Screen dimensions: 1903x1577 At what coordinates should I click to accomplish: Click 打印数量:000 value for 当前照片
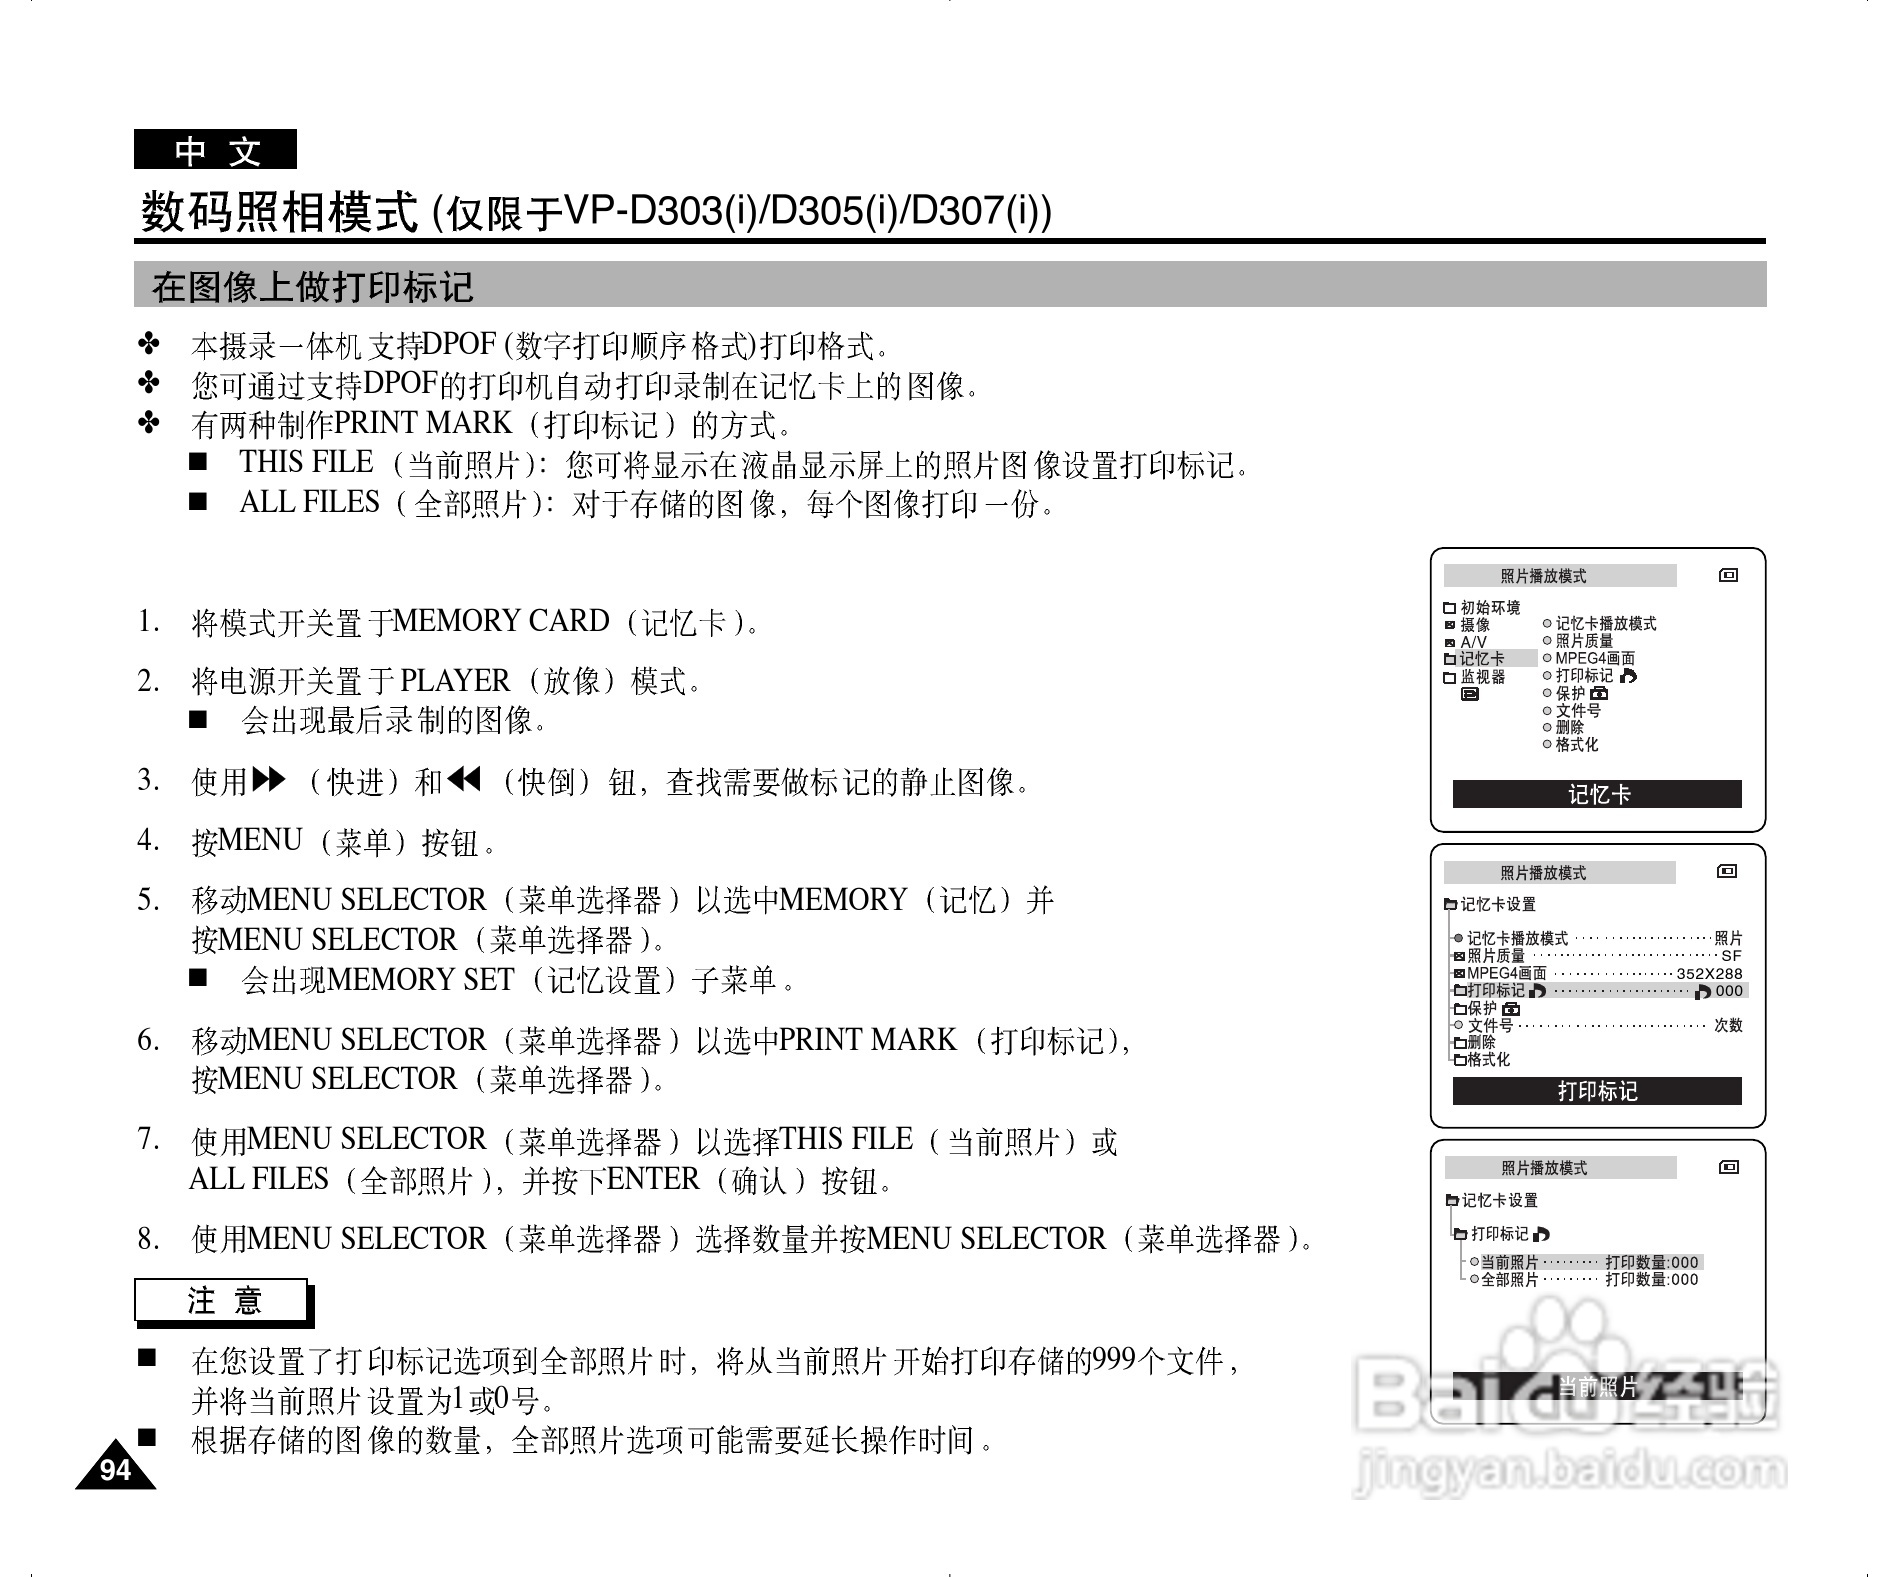click(x=1652, y=1262)
